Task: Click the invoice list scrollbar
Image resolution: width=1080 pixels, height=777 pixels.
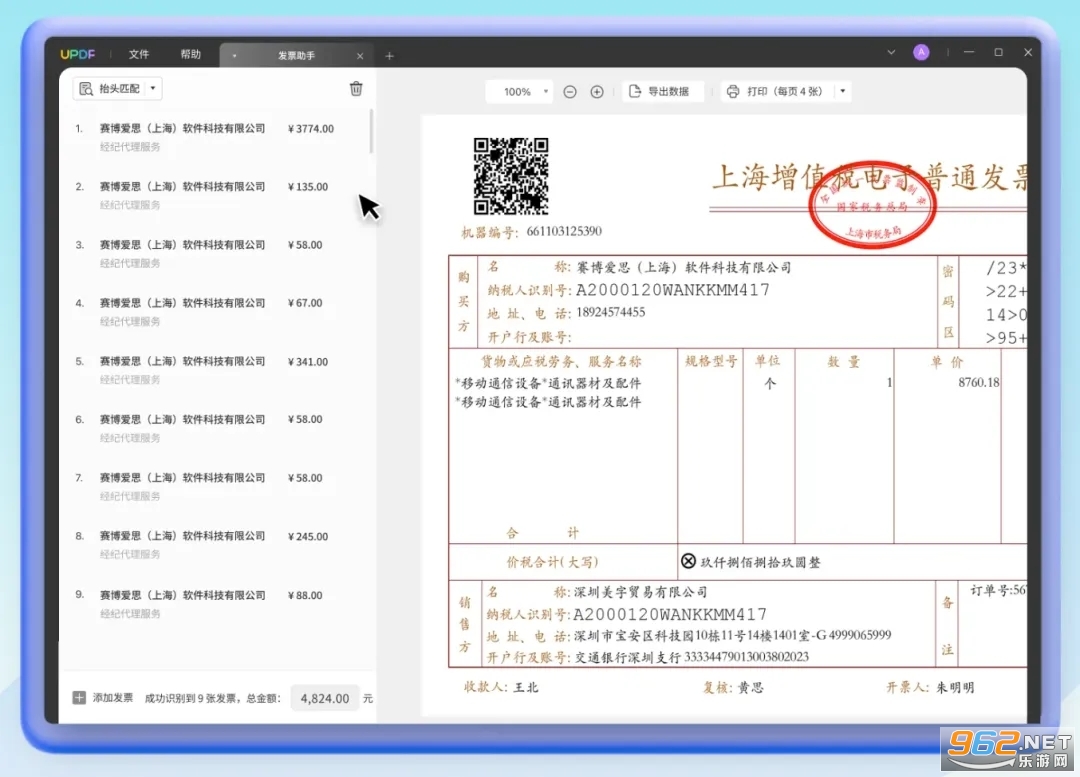Action: point(371,131)
